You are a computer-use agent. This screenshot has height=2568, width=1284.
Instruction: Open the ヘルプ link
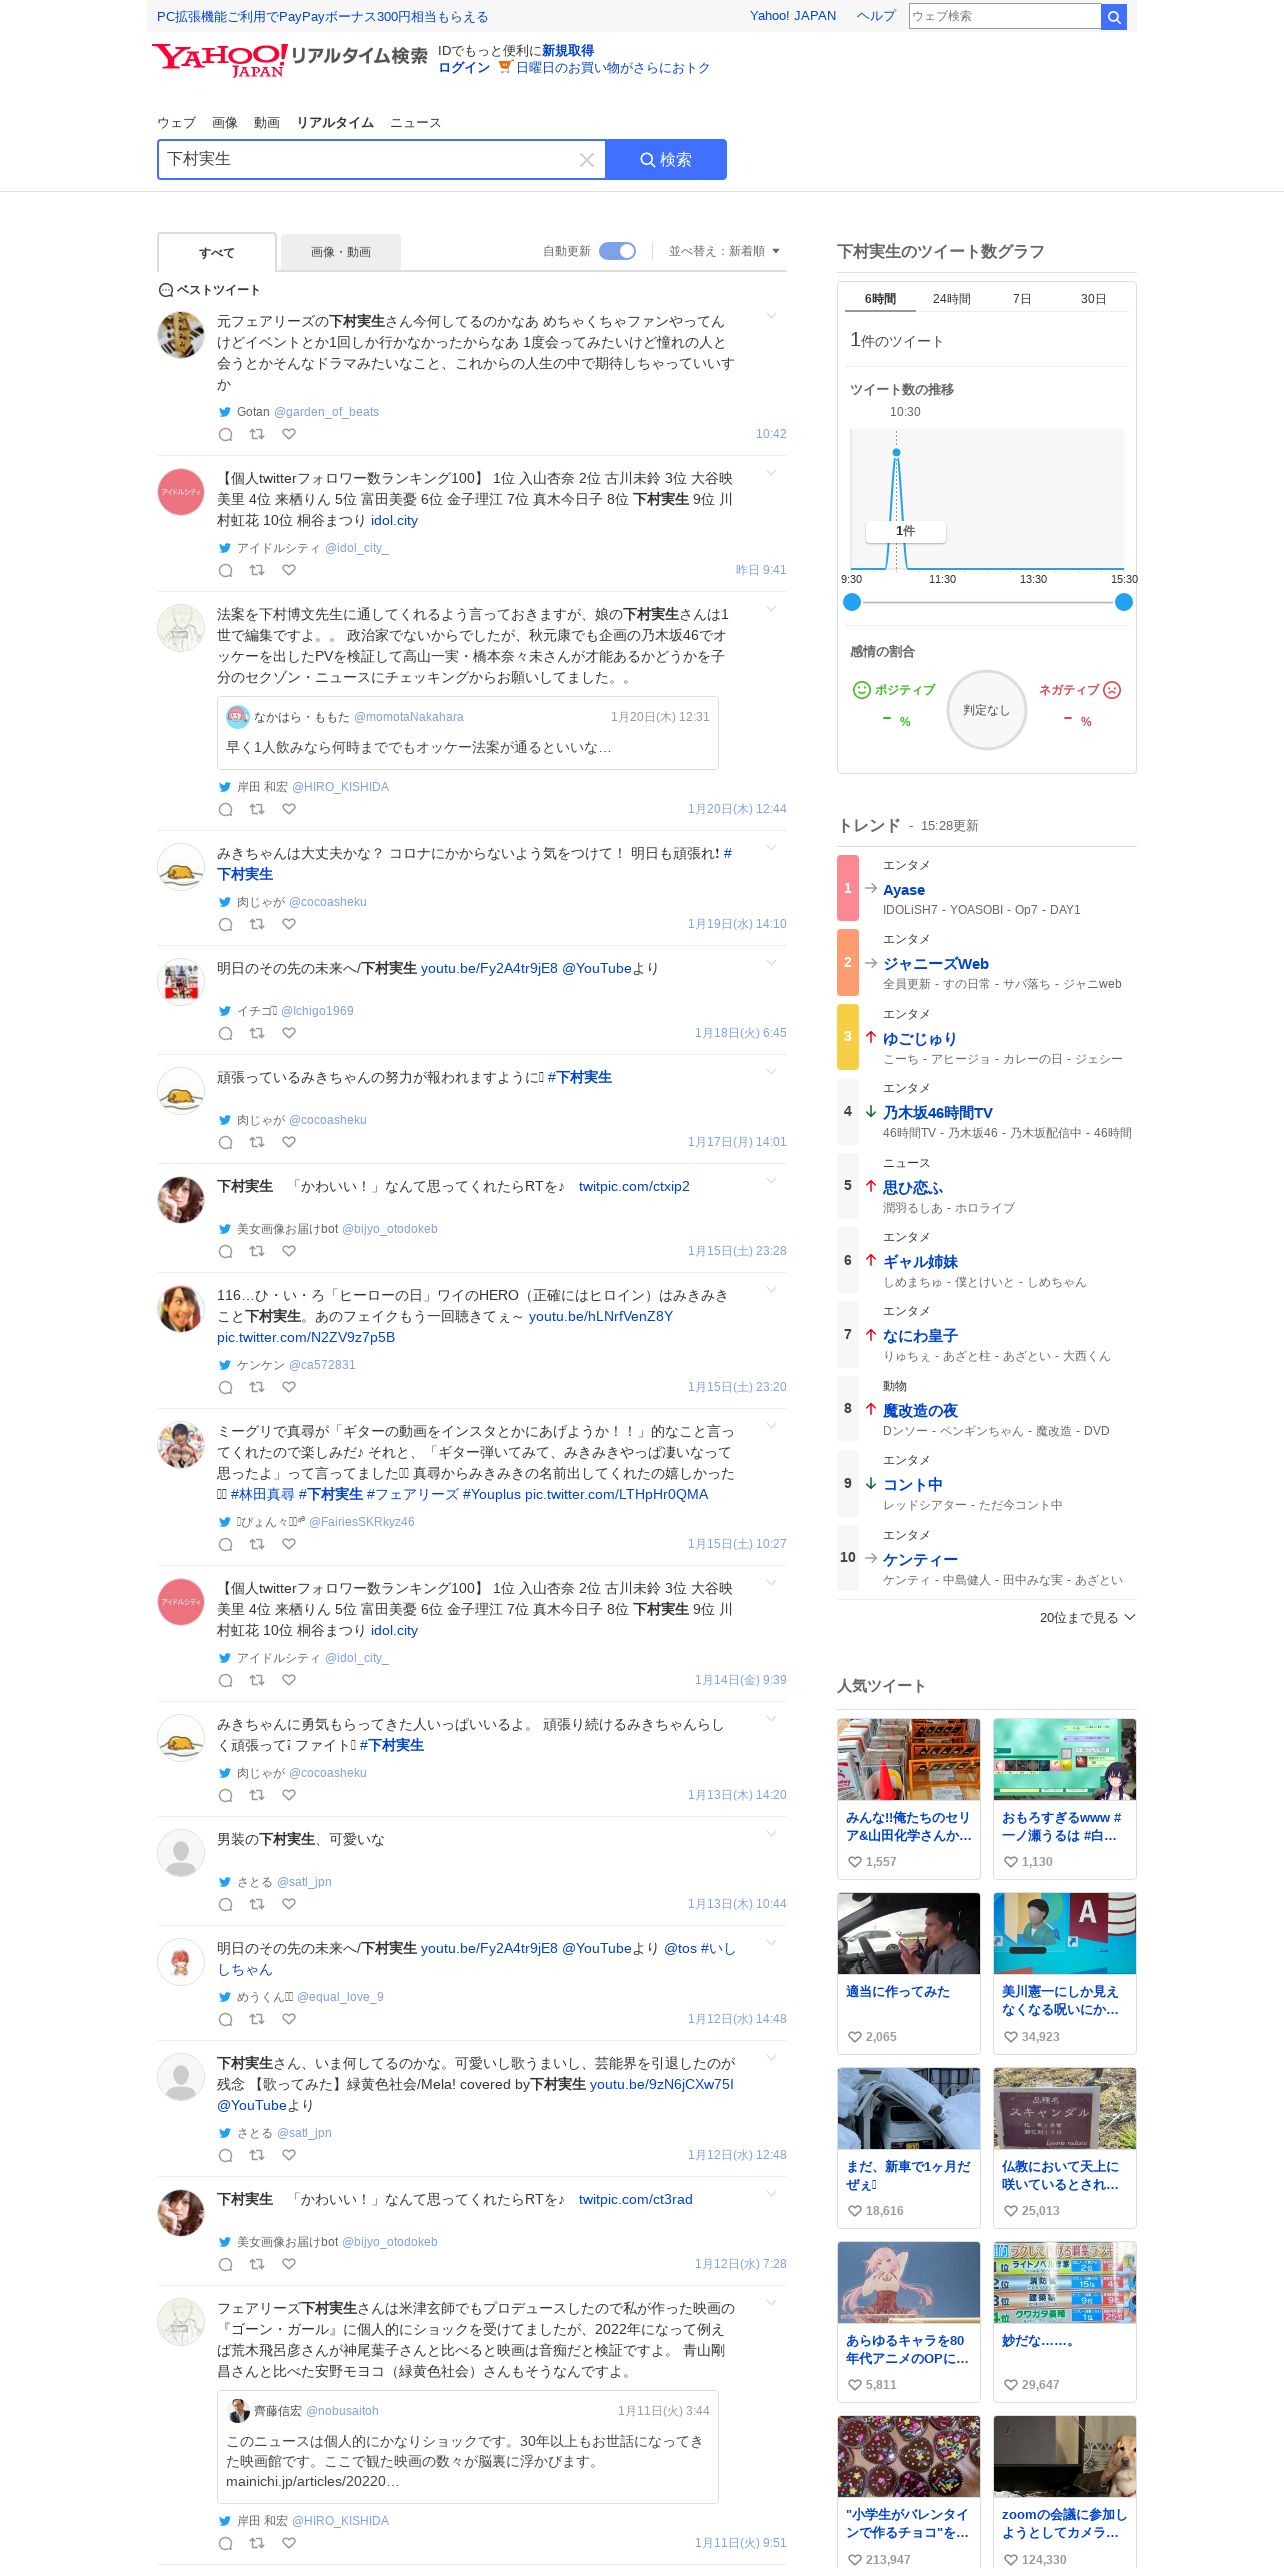coord(876,16)
